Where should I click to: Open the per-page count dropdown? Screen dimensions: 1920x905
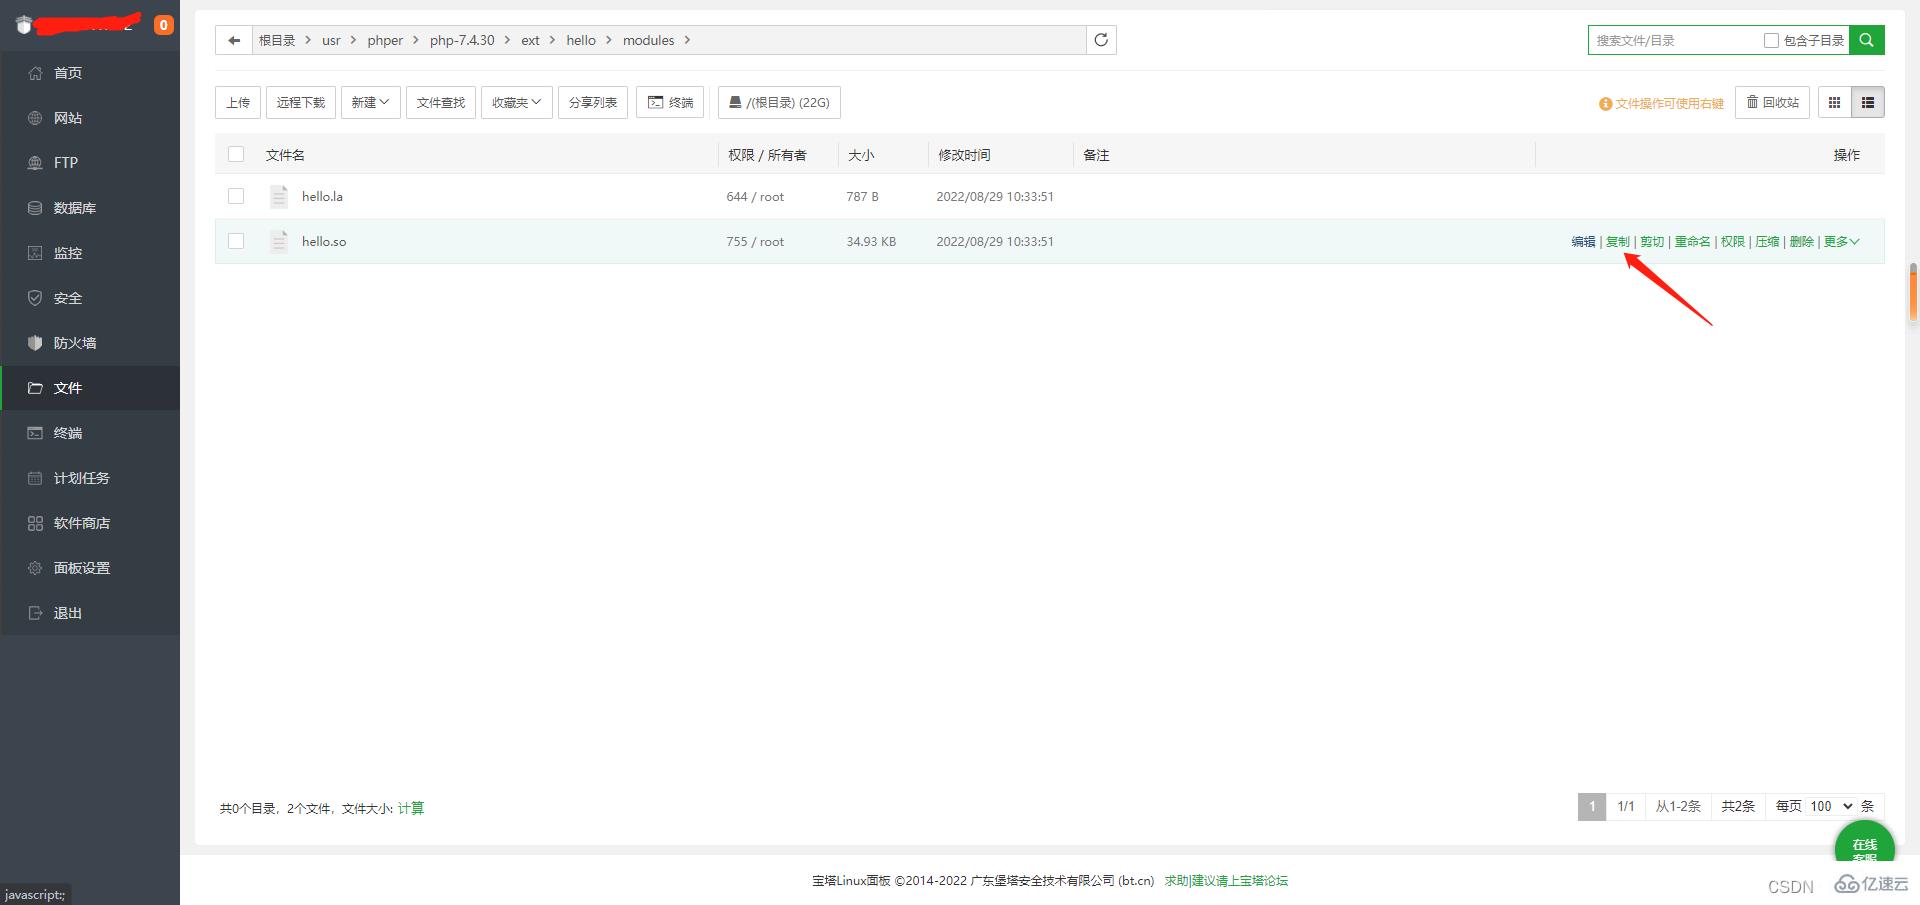(1831, 806)
